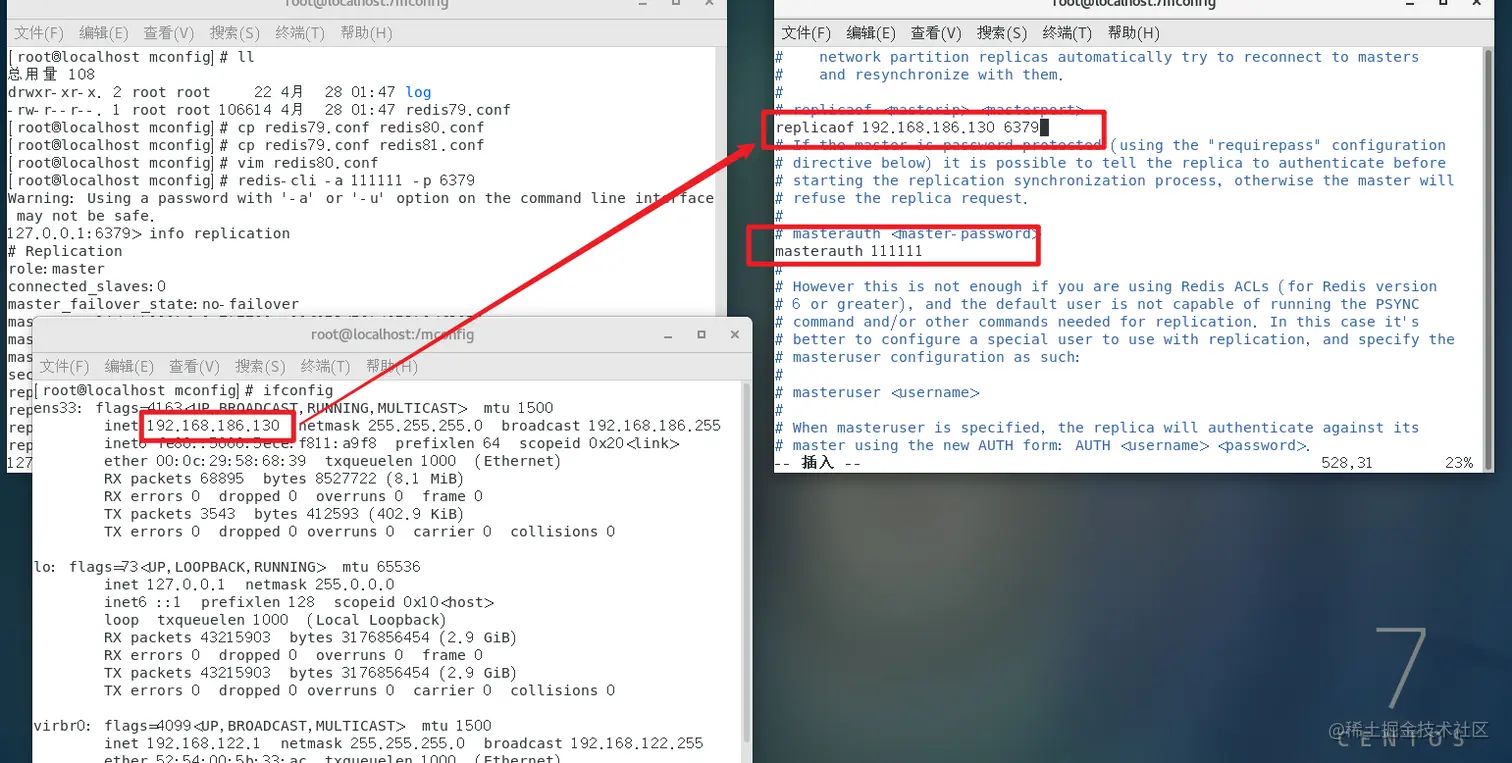Open 终端(T) menu in the redis-cli terminal
This screenshot has height=763, width=1512.
[300, 33]
